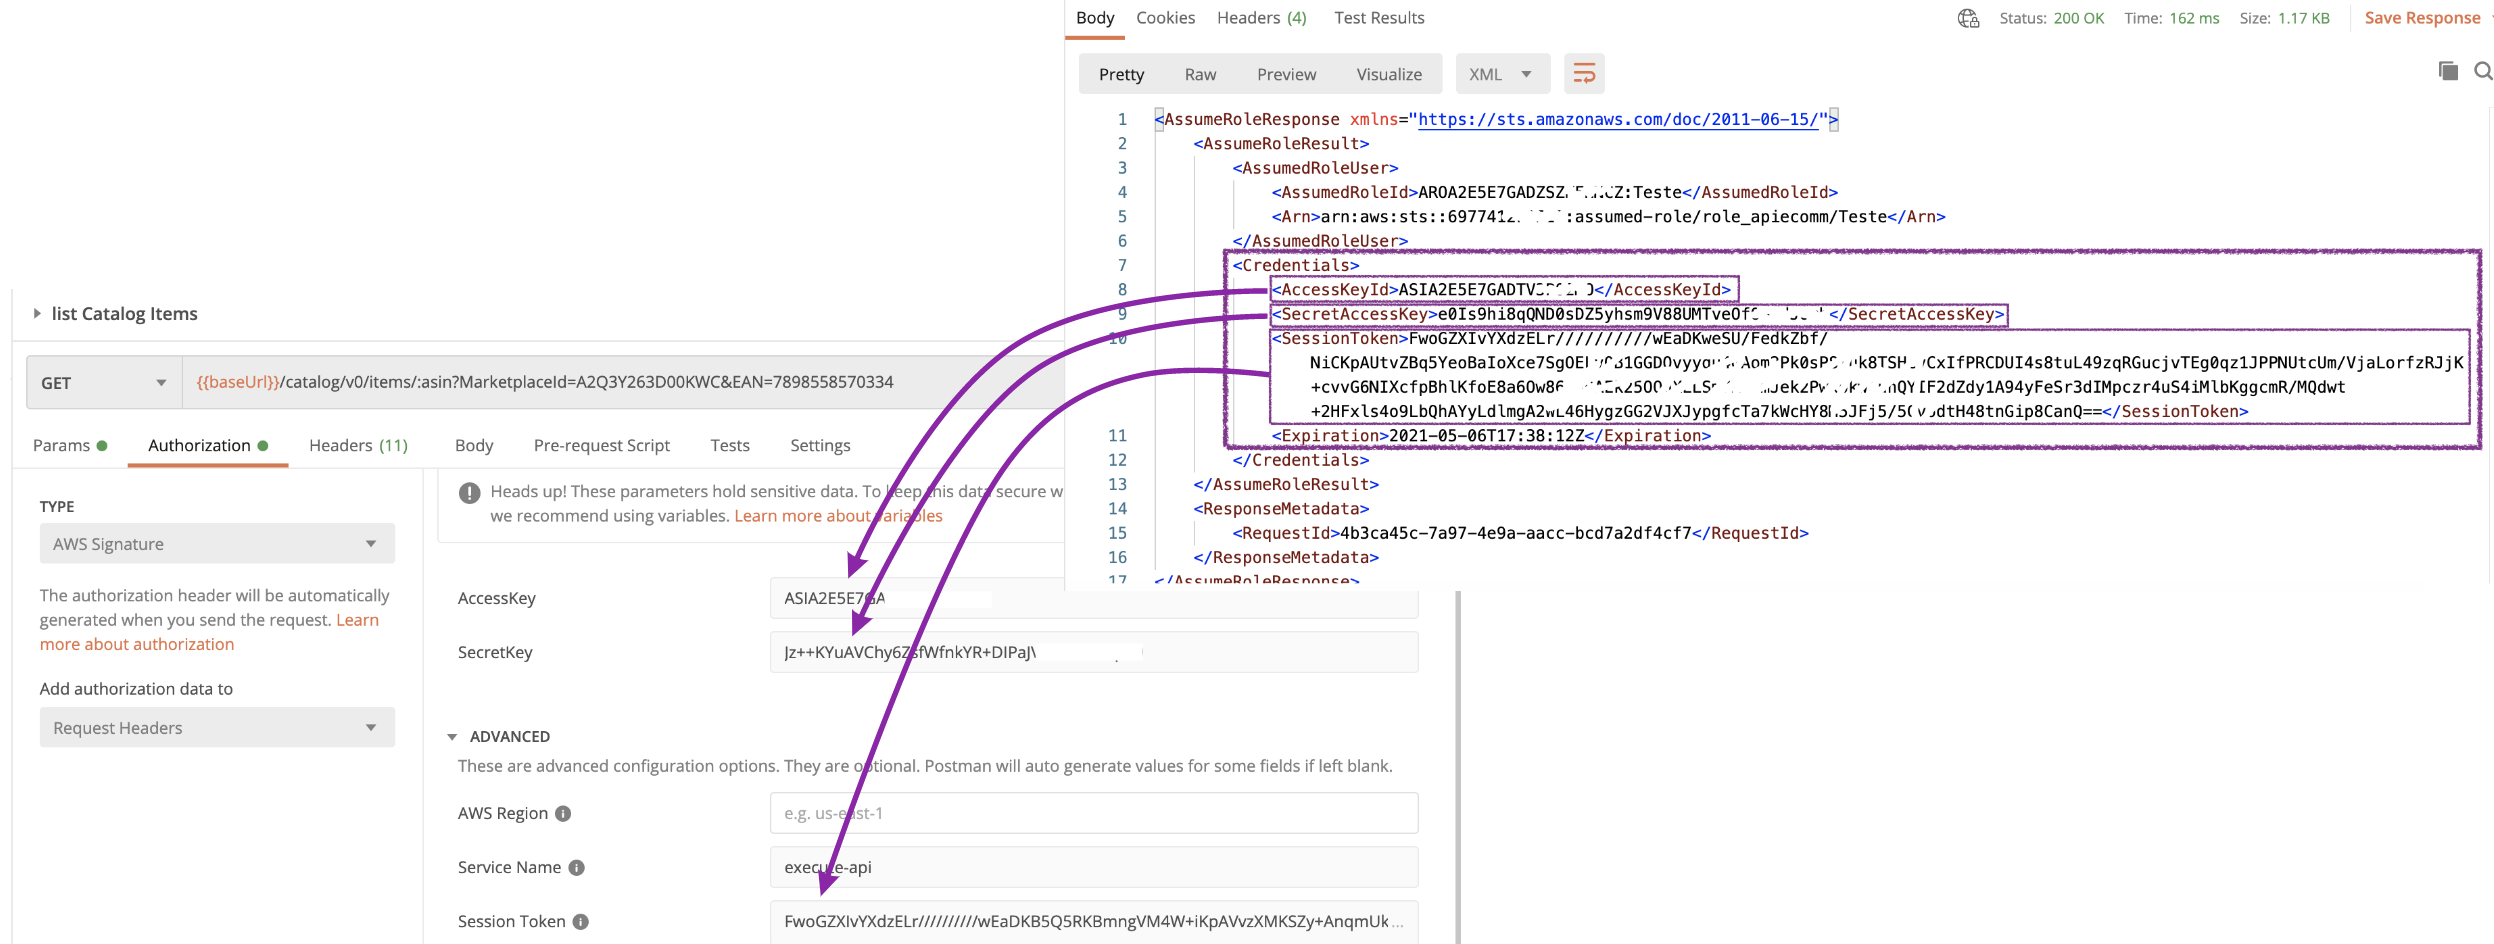Click the Session Token input field
2494x944 pixels.
(1094, 922)
